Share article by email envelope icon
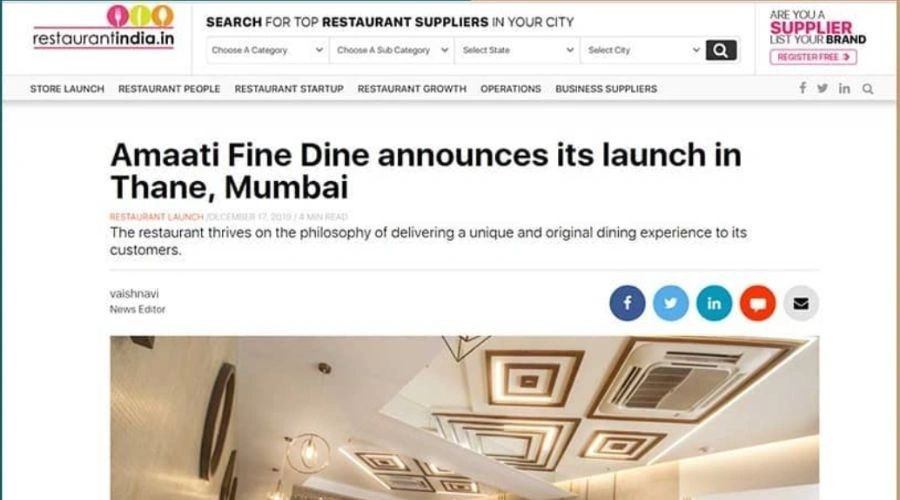The image size is (900, 500). click(801, 303)
